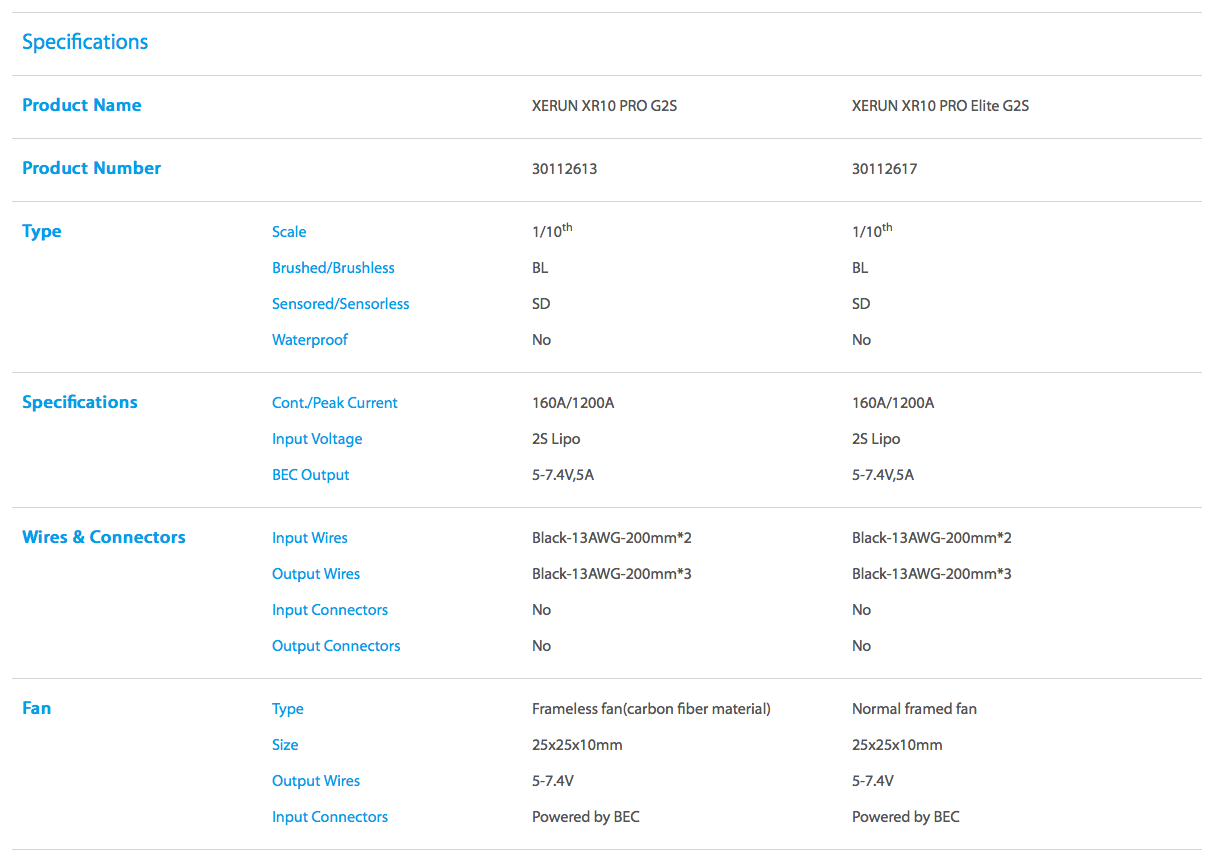1216x863 pixels.
Task: Click the 2S Lipo value for PRO G2S
Action: pyautogui.click(x=556, y=439)
